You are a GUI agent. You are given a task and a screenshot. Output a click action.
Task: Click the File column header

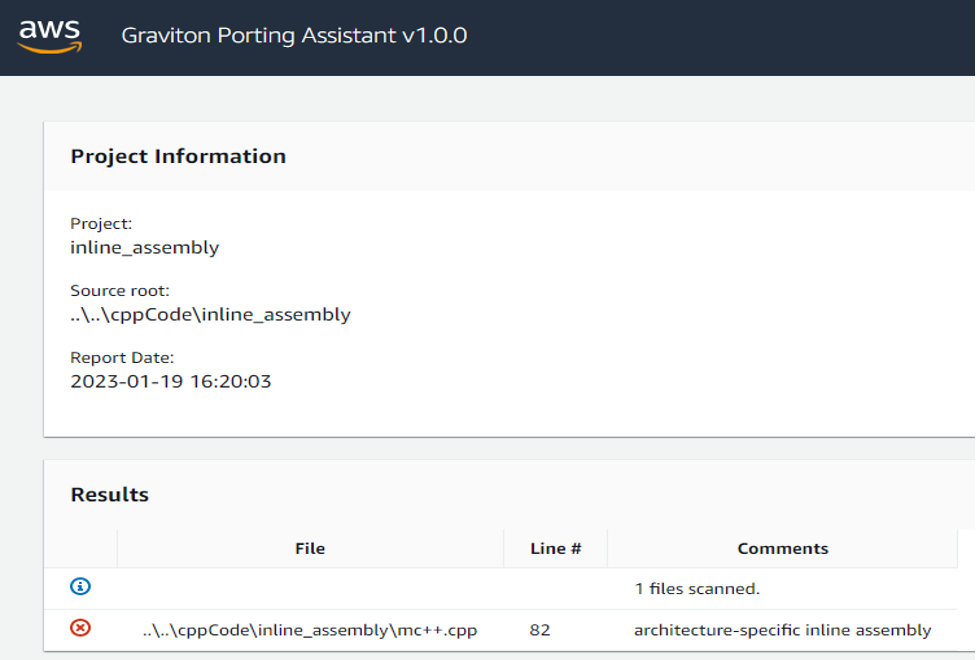pos(310,548)
